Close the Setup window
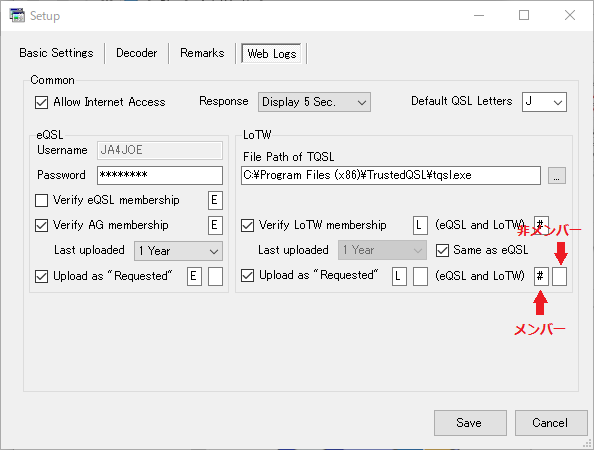The height and width of the screenshot is (450, 594). tap(570, 16)
